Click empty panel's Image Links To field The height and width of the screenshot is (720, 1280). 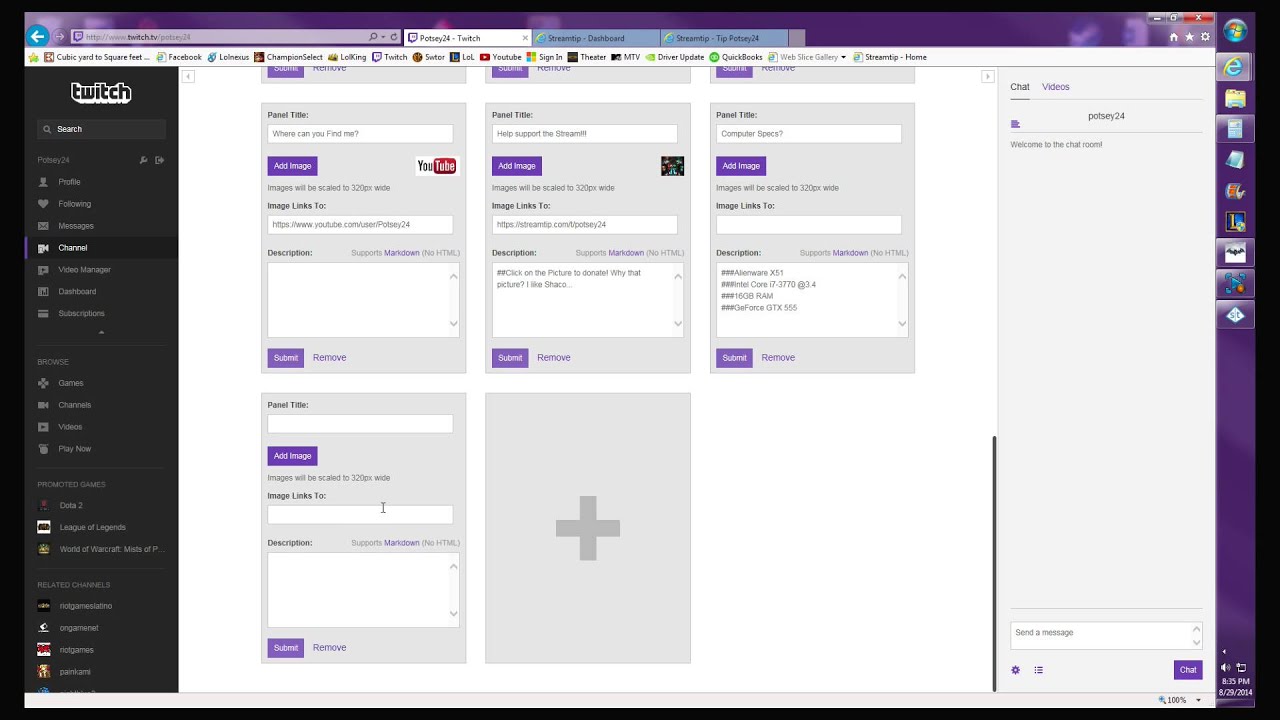pyautogui.click(x=360, y=515)
